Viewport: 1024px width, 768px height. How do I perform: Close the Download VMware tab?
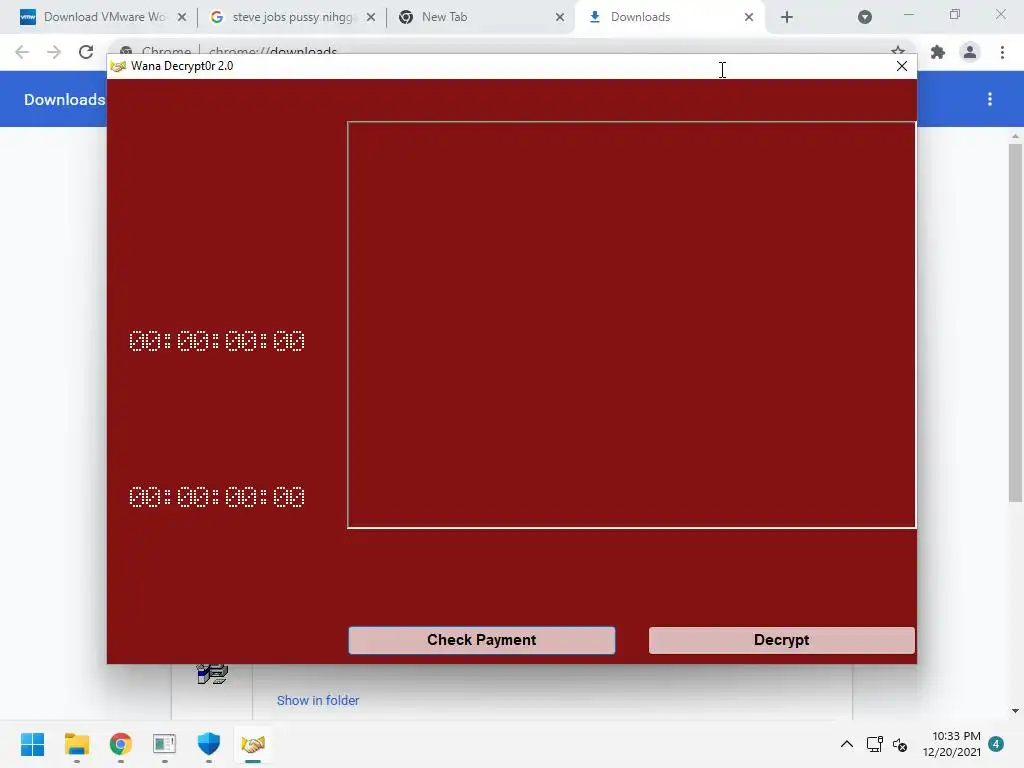coord(182,17)
